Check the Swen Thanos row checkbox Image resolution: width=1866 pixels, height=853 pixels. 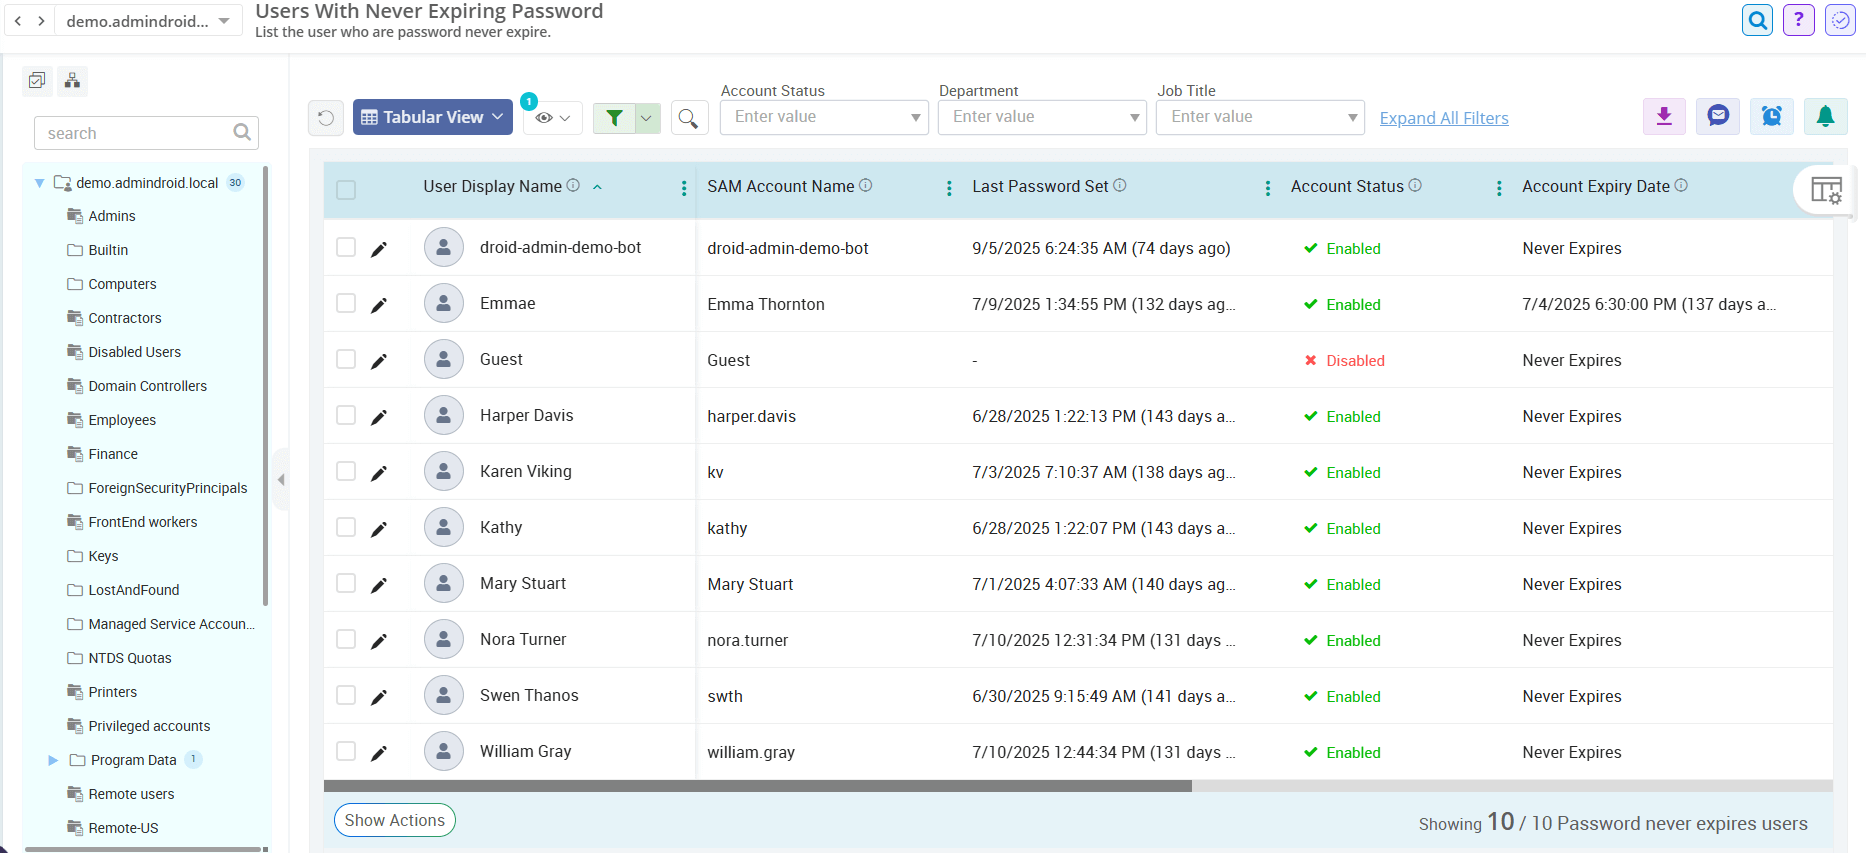point(346,695)
